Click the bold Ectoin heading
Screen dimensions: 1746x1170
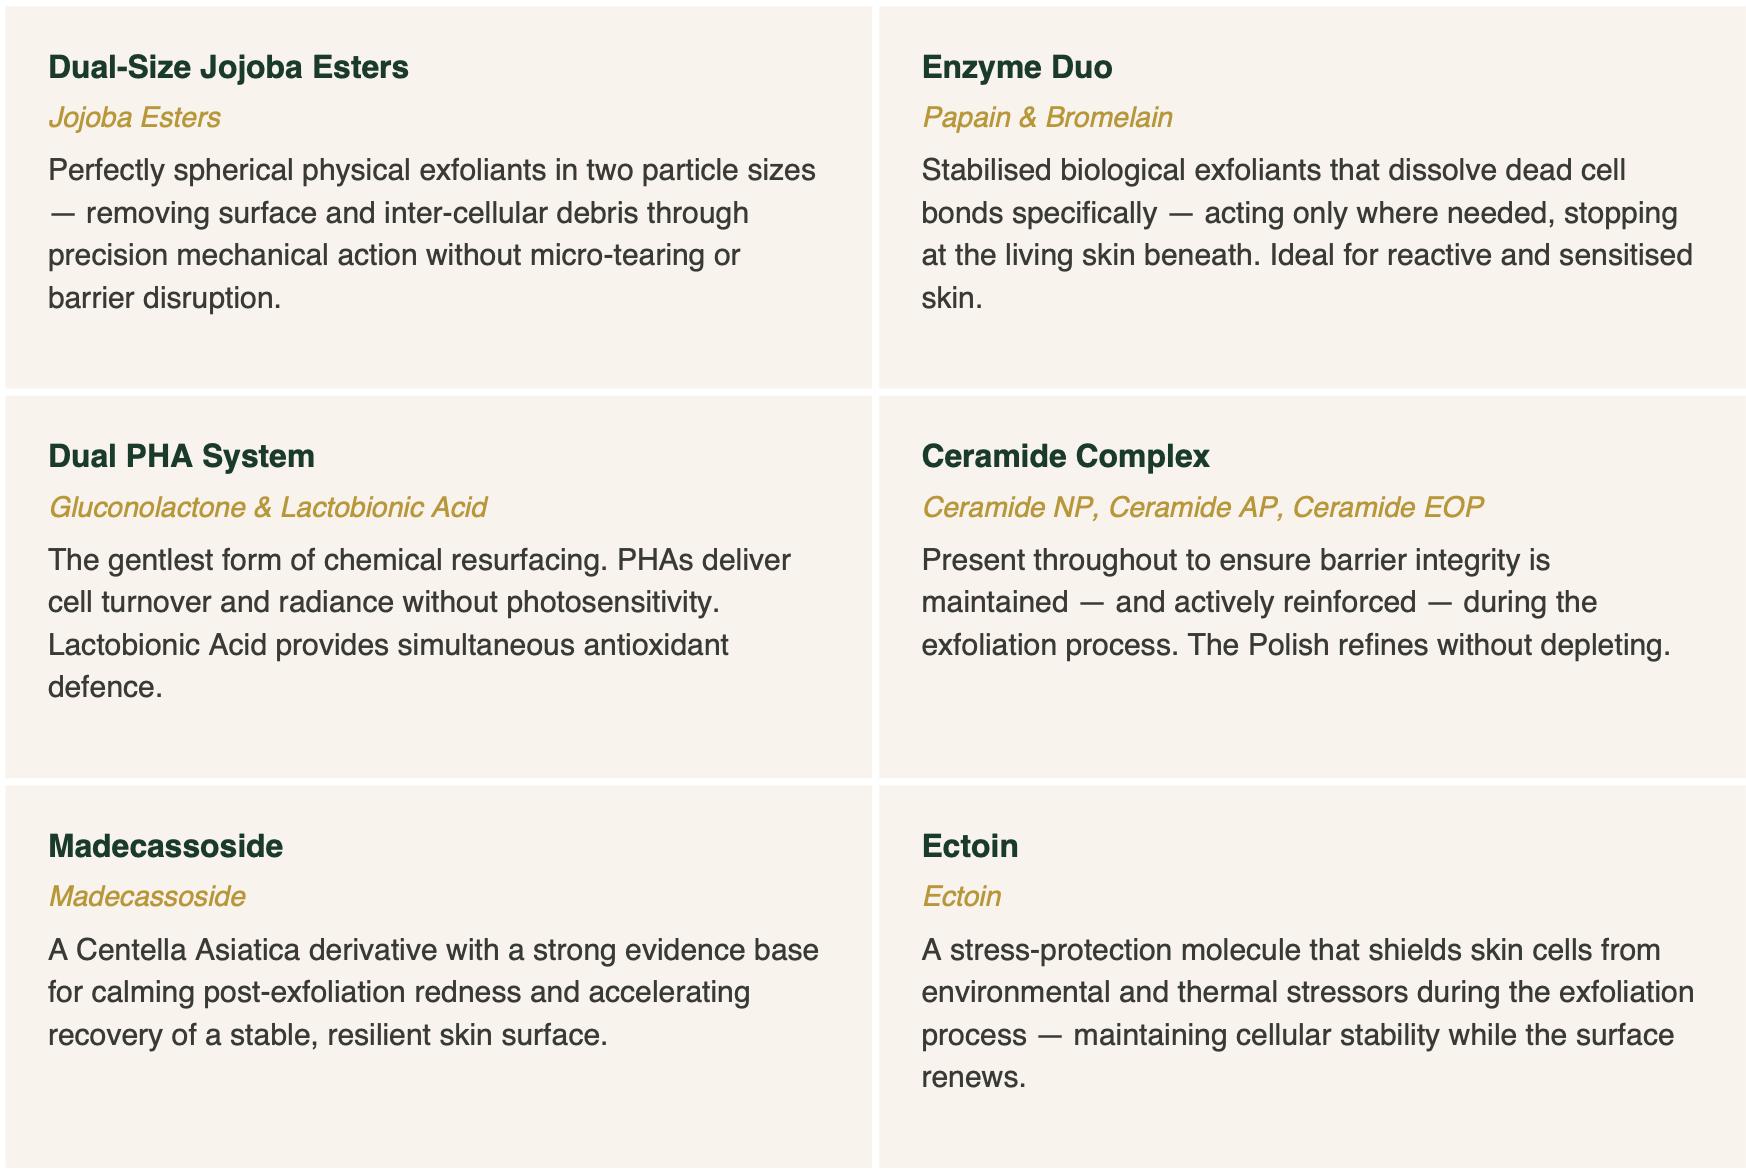pyautogui.click(x=969, y=846)
